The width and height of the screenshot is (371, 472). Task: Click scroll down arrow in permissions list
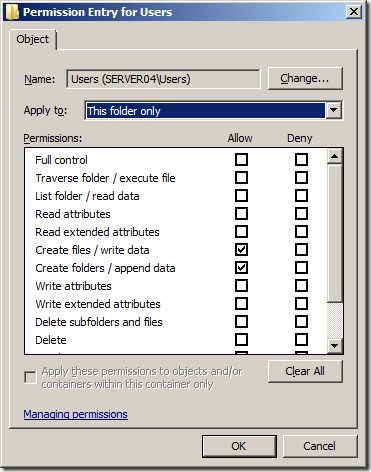tap(335, 346)
